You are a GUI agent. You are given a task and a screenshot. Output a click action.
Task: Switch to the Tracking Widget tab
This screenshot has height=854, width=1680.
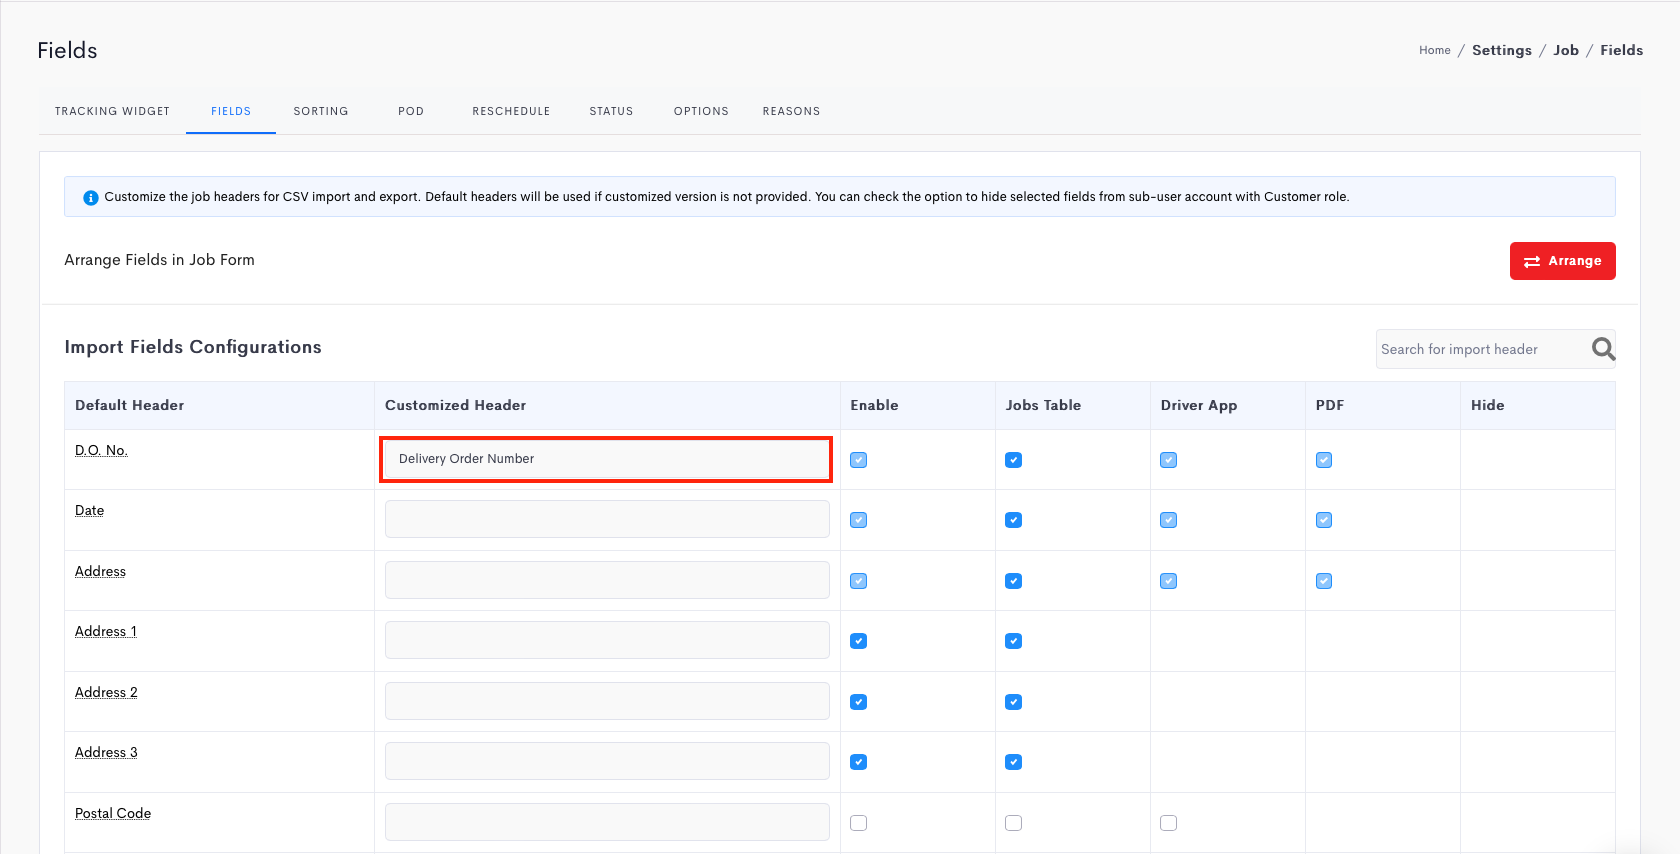(112, 111)
